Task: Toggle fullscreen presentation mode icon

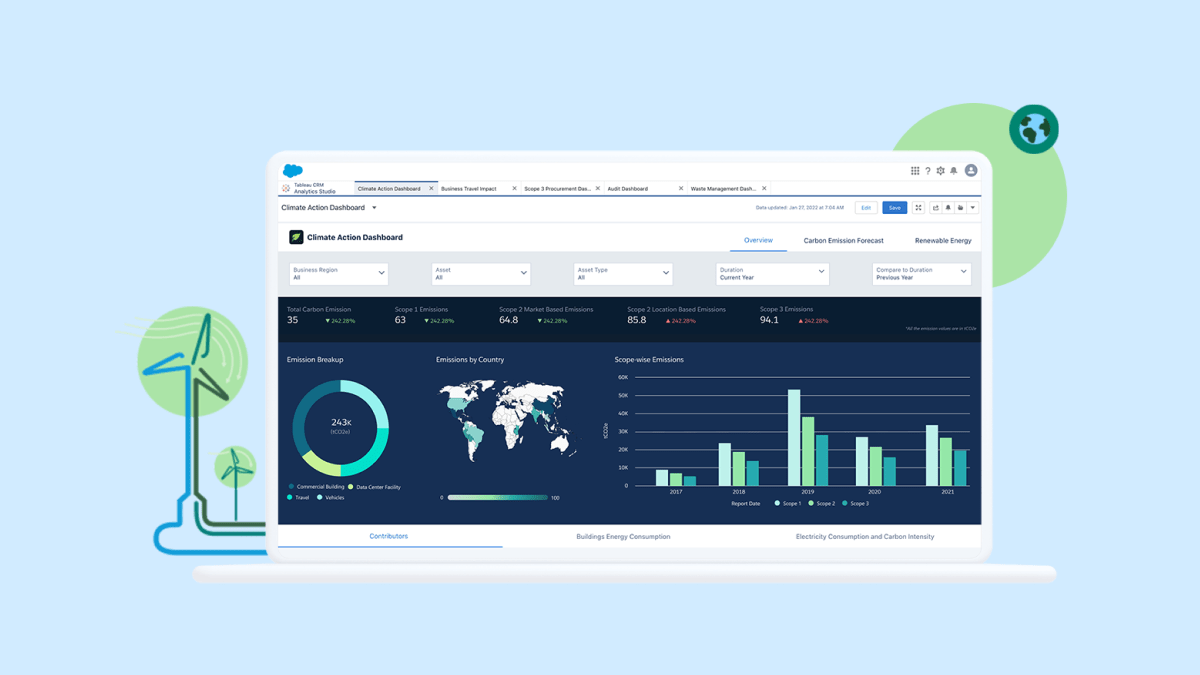Action: (918, 208)
